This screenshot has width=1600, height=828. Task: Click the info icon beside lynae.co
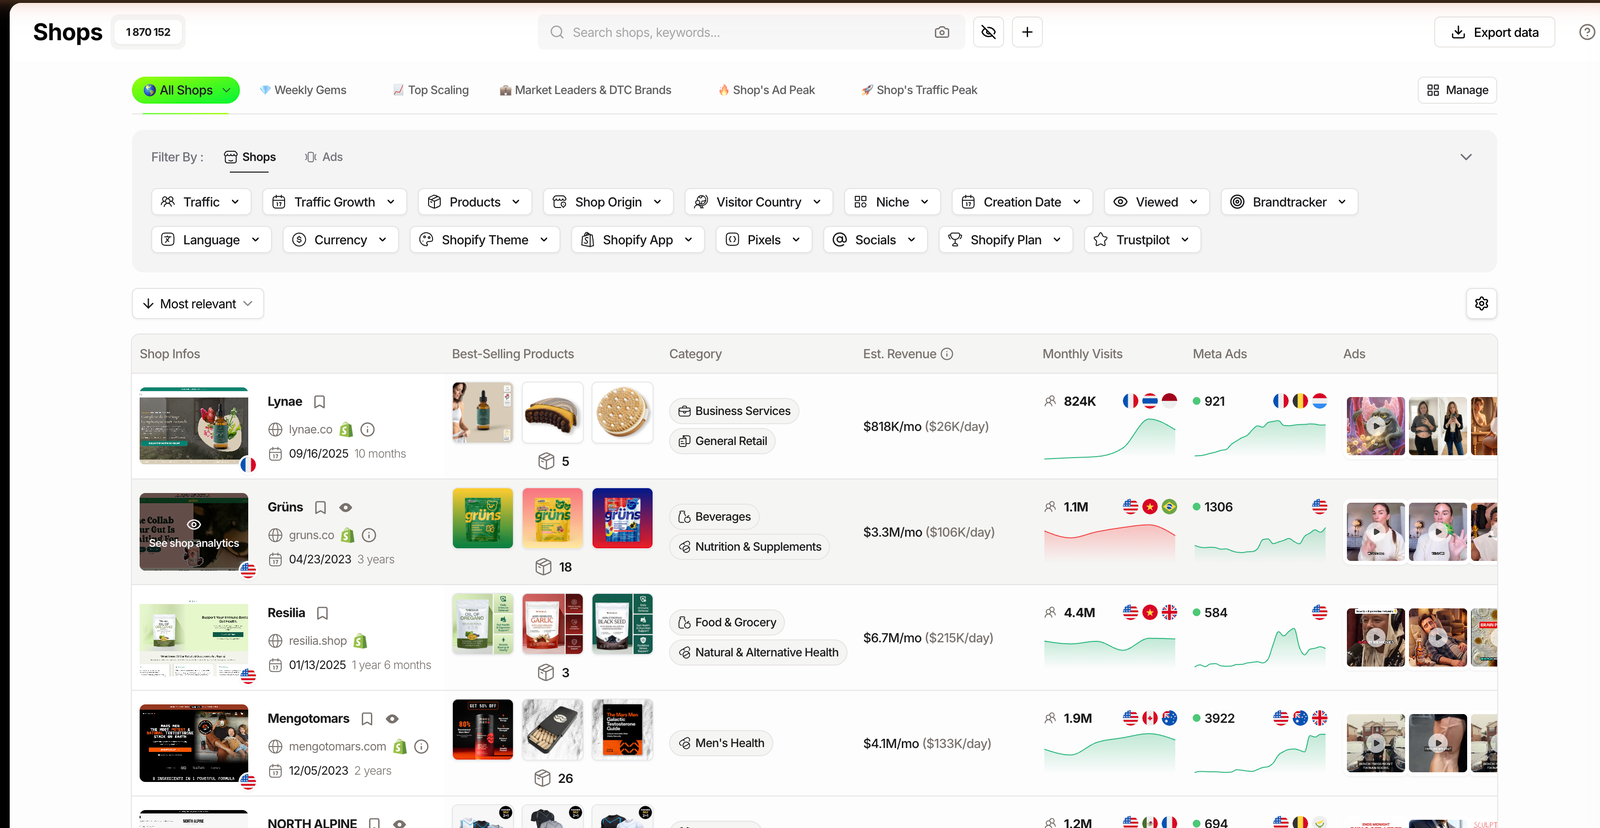[368, 430]
